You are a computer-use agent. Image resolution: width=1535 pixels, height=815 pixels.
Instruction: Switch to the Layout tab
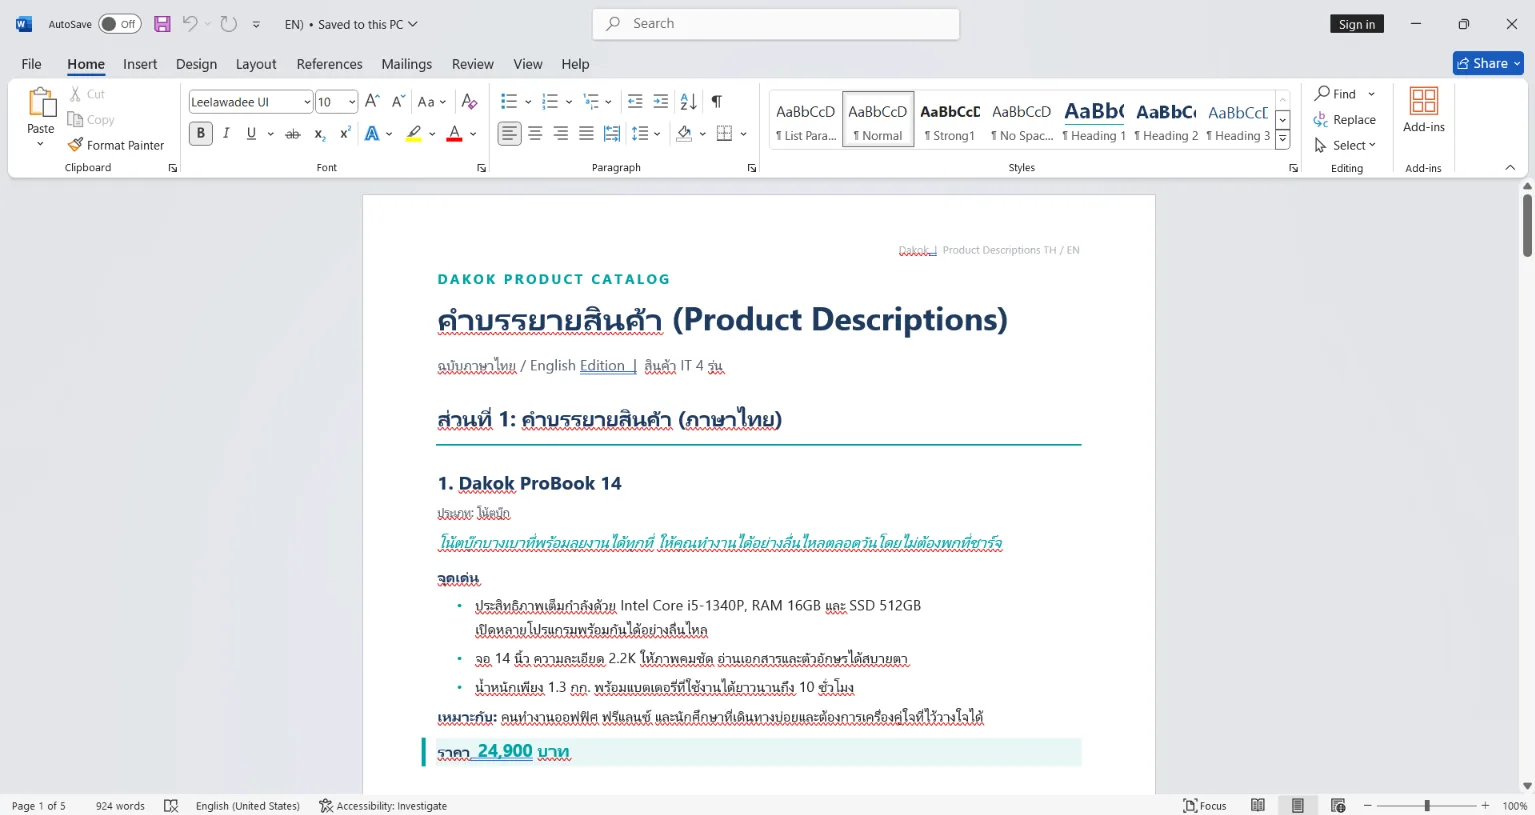click(256, 64)
